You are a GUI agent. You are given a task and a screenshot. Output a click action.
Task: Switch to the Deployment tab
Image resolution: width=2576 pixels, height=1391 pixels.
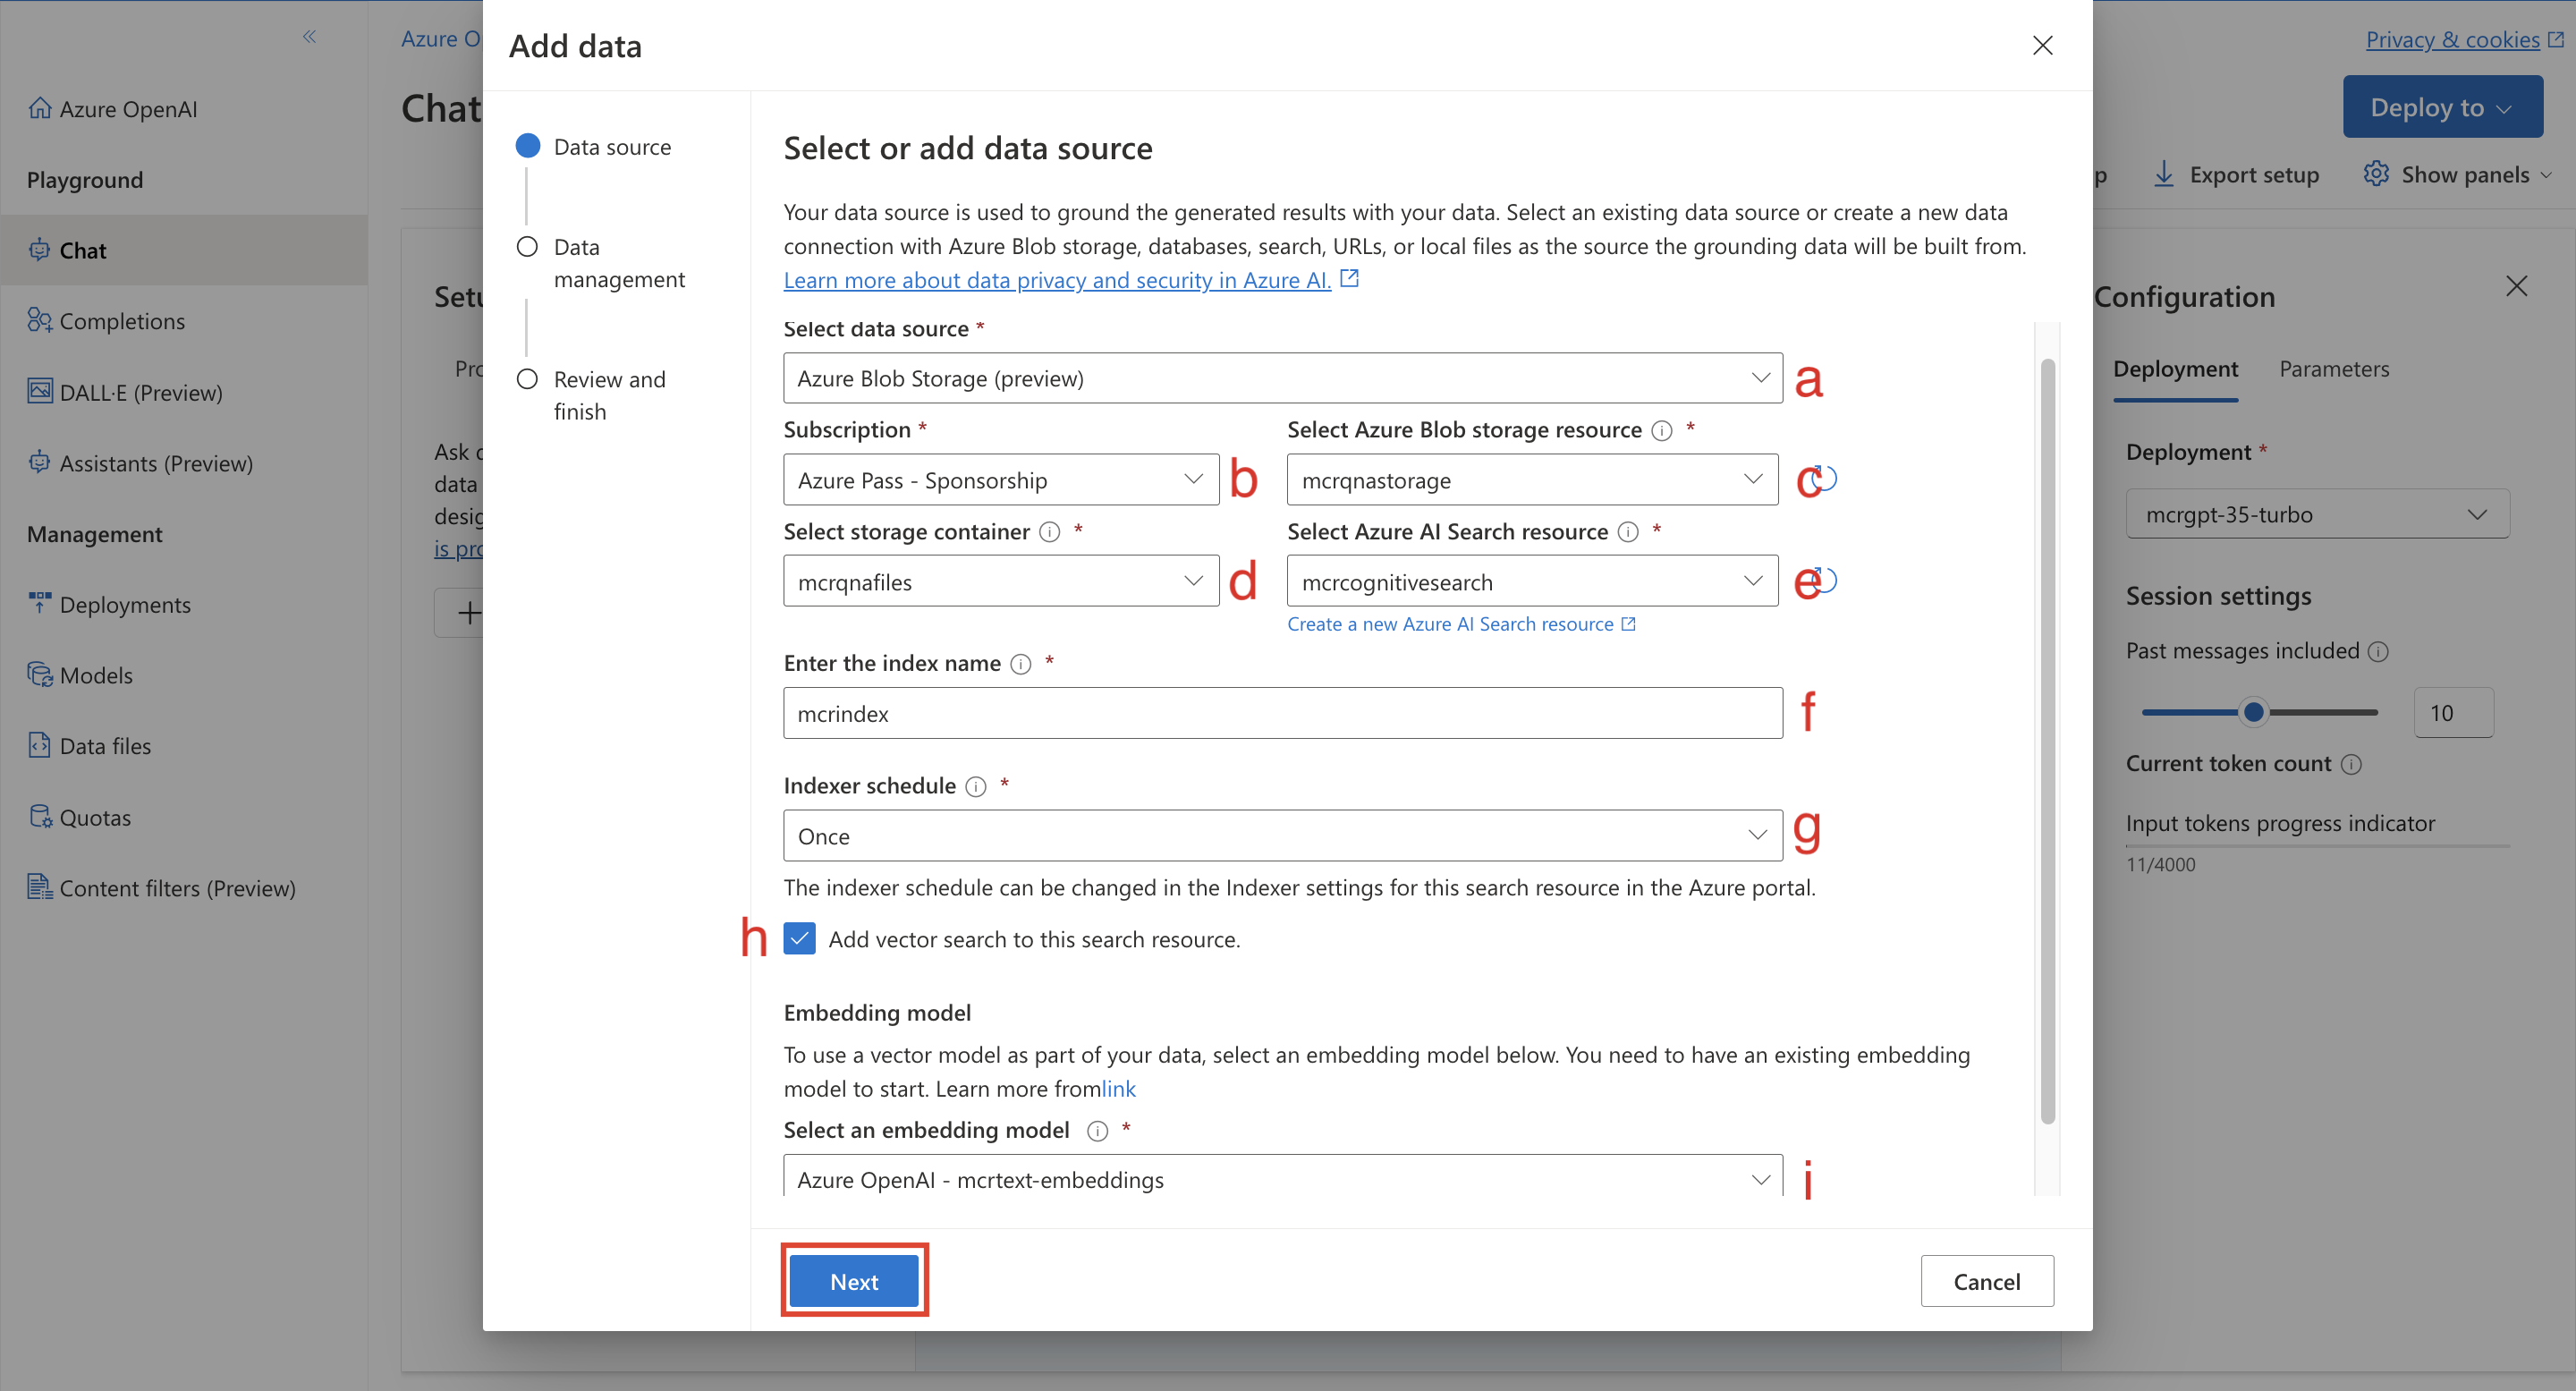click(2175, 369)
